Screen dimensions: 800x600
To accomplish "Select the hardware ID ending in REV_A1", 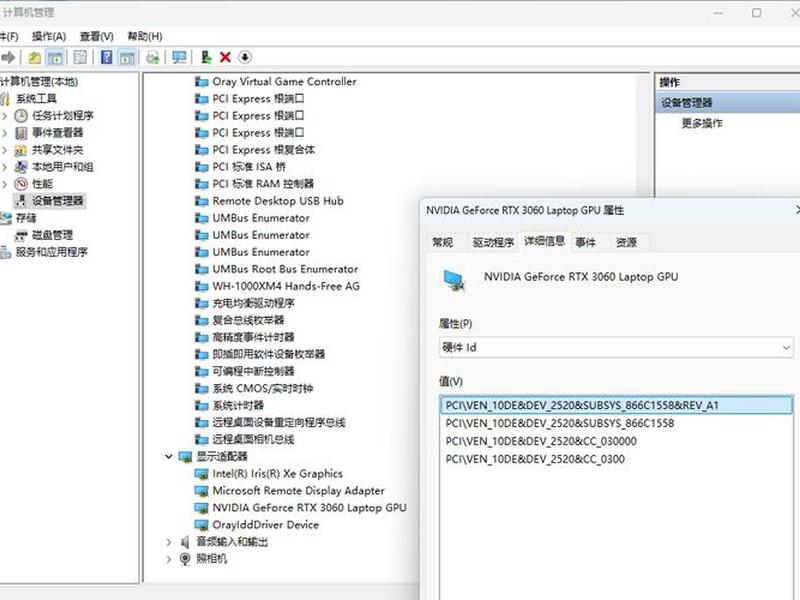I will pos(616,405).
